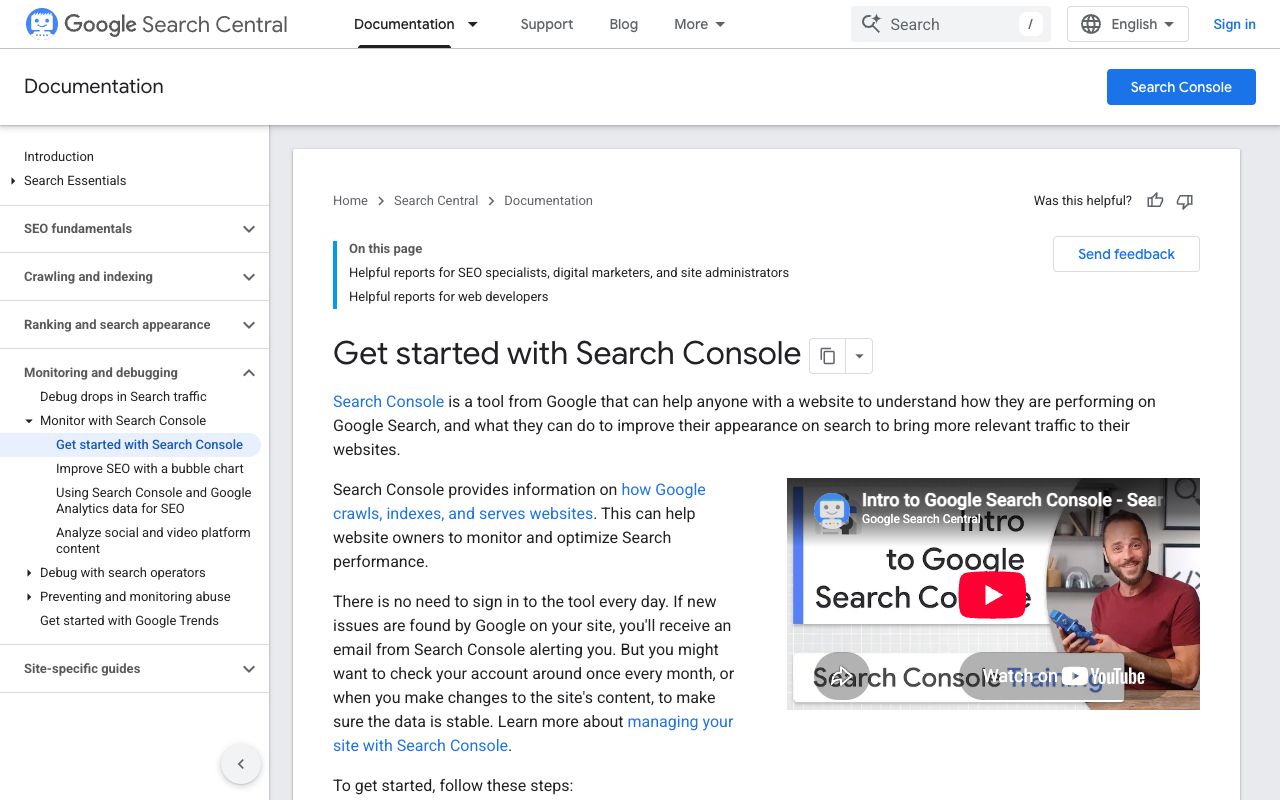Viewport: 1280px width, 800px height.
Task: Open the More menu
Action: point(700,24)
